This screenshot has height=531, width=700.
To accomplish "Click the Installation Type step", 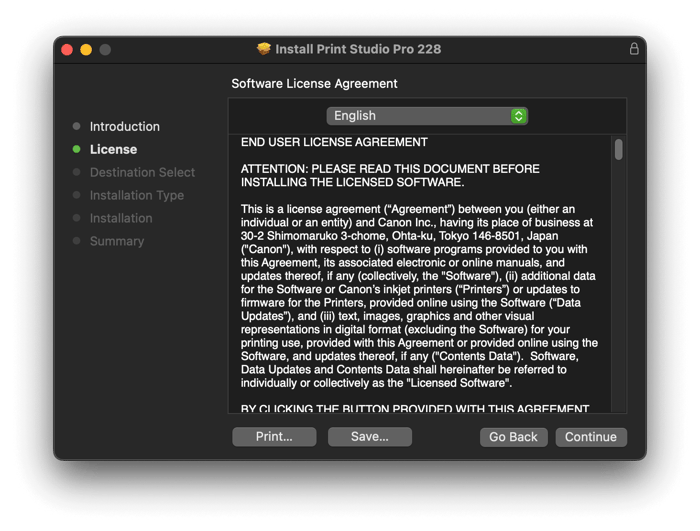I will click(x=137, y=195).
